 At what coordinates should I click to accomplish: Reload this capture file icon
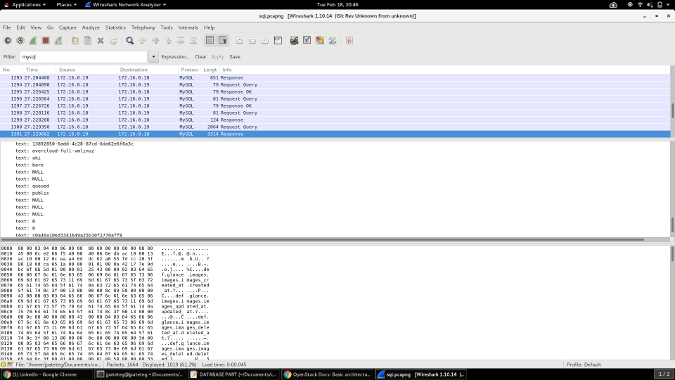[x=113, y=40]
